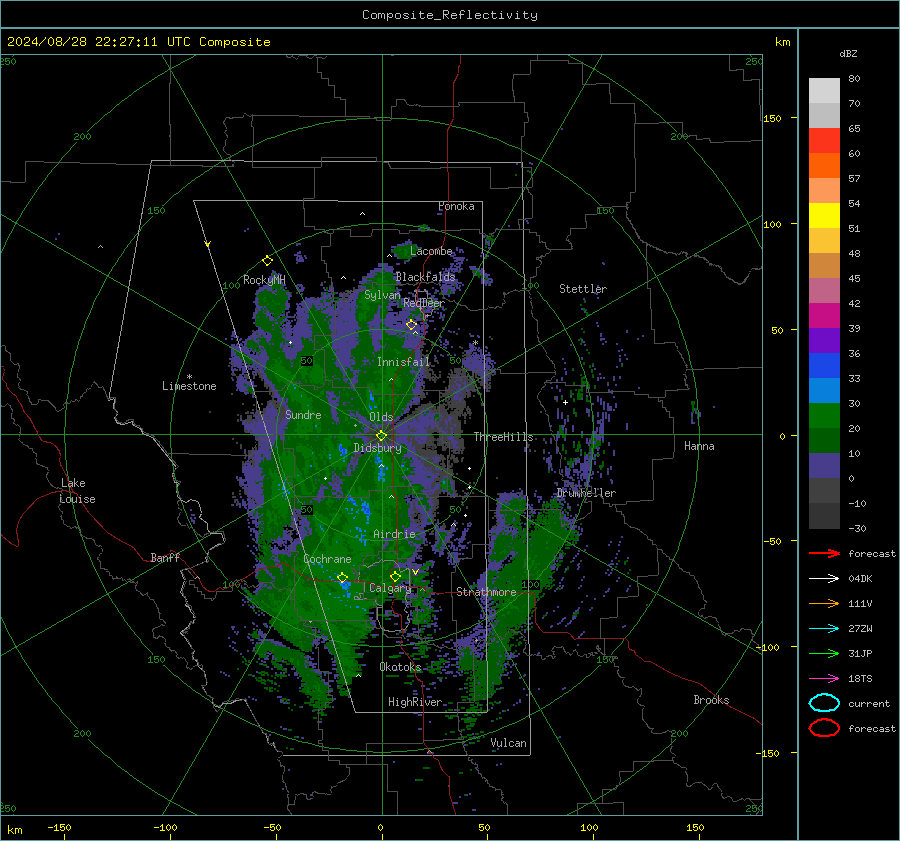900x841 pixels.
Task: Click the dBZ legend heading
Action: point(848,53)
